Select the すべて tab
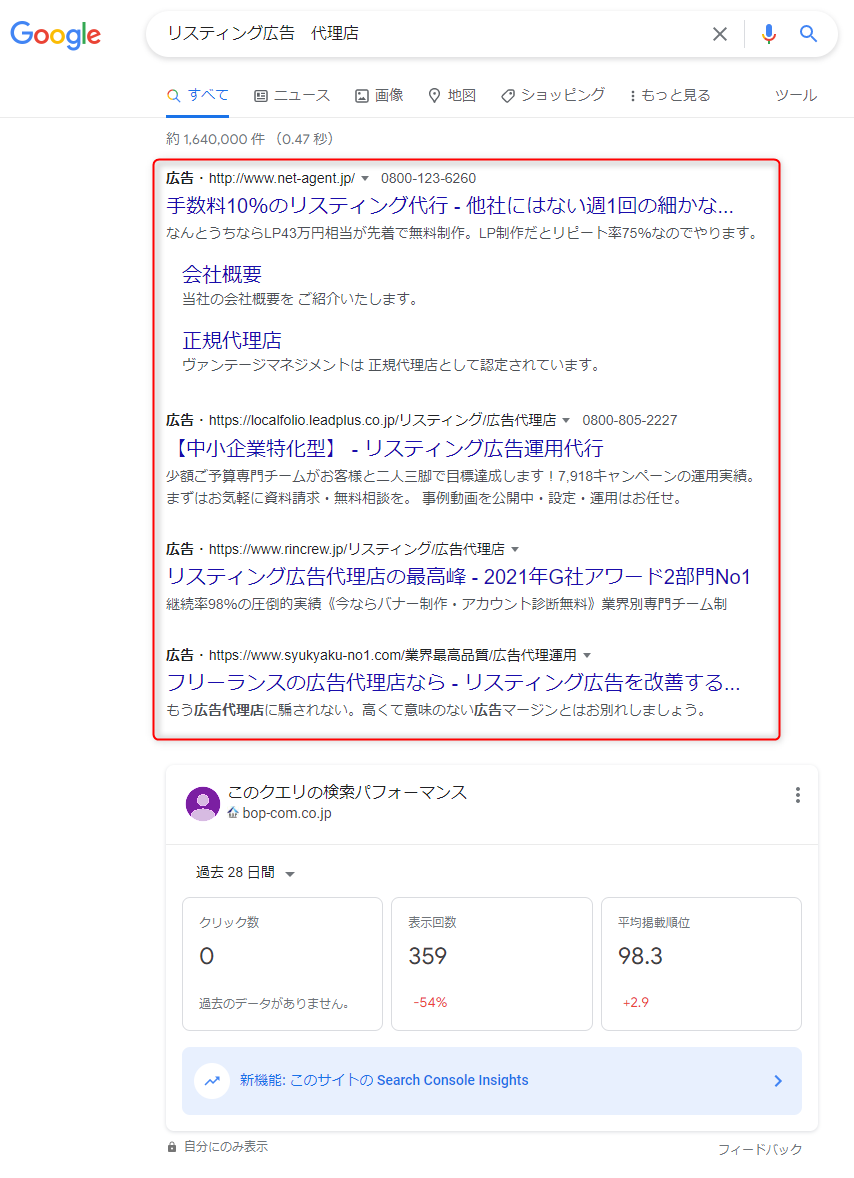Viewport: 854px width, 1178px height. 198,95
